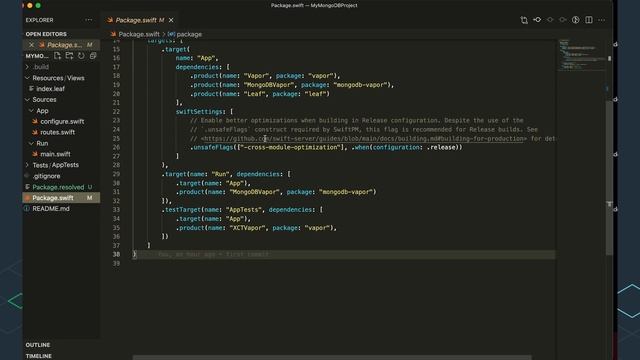Image resolution: width=640 pixels, height=360 pixels.
Task: Expand the OUTLINE section
Action: tap(38, 345)
